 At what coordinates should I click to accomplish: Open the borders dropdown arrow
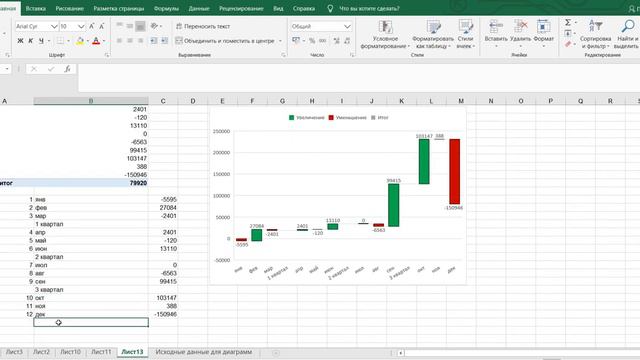(68, 41)
